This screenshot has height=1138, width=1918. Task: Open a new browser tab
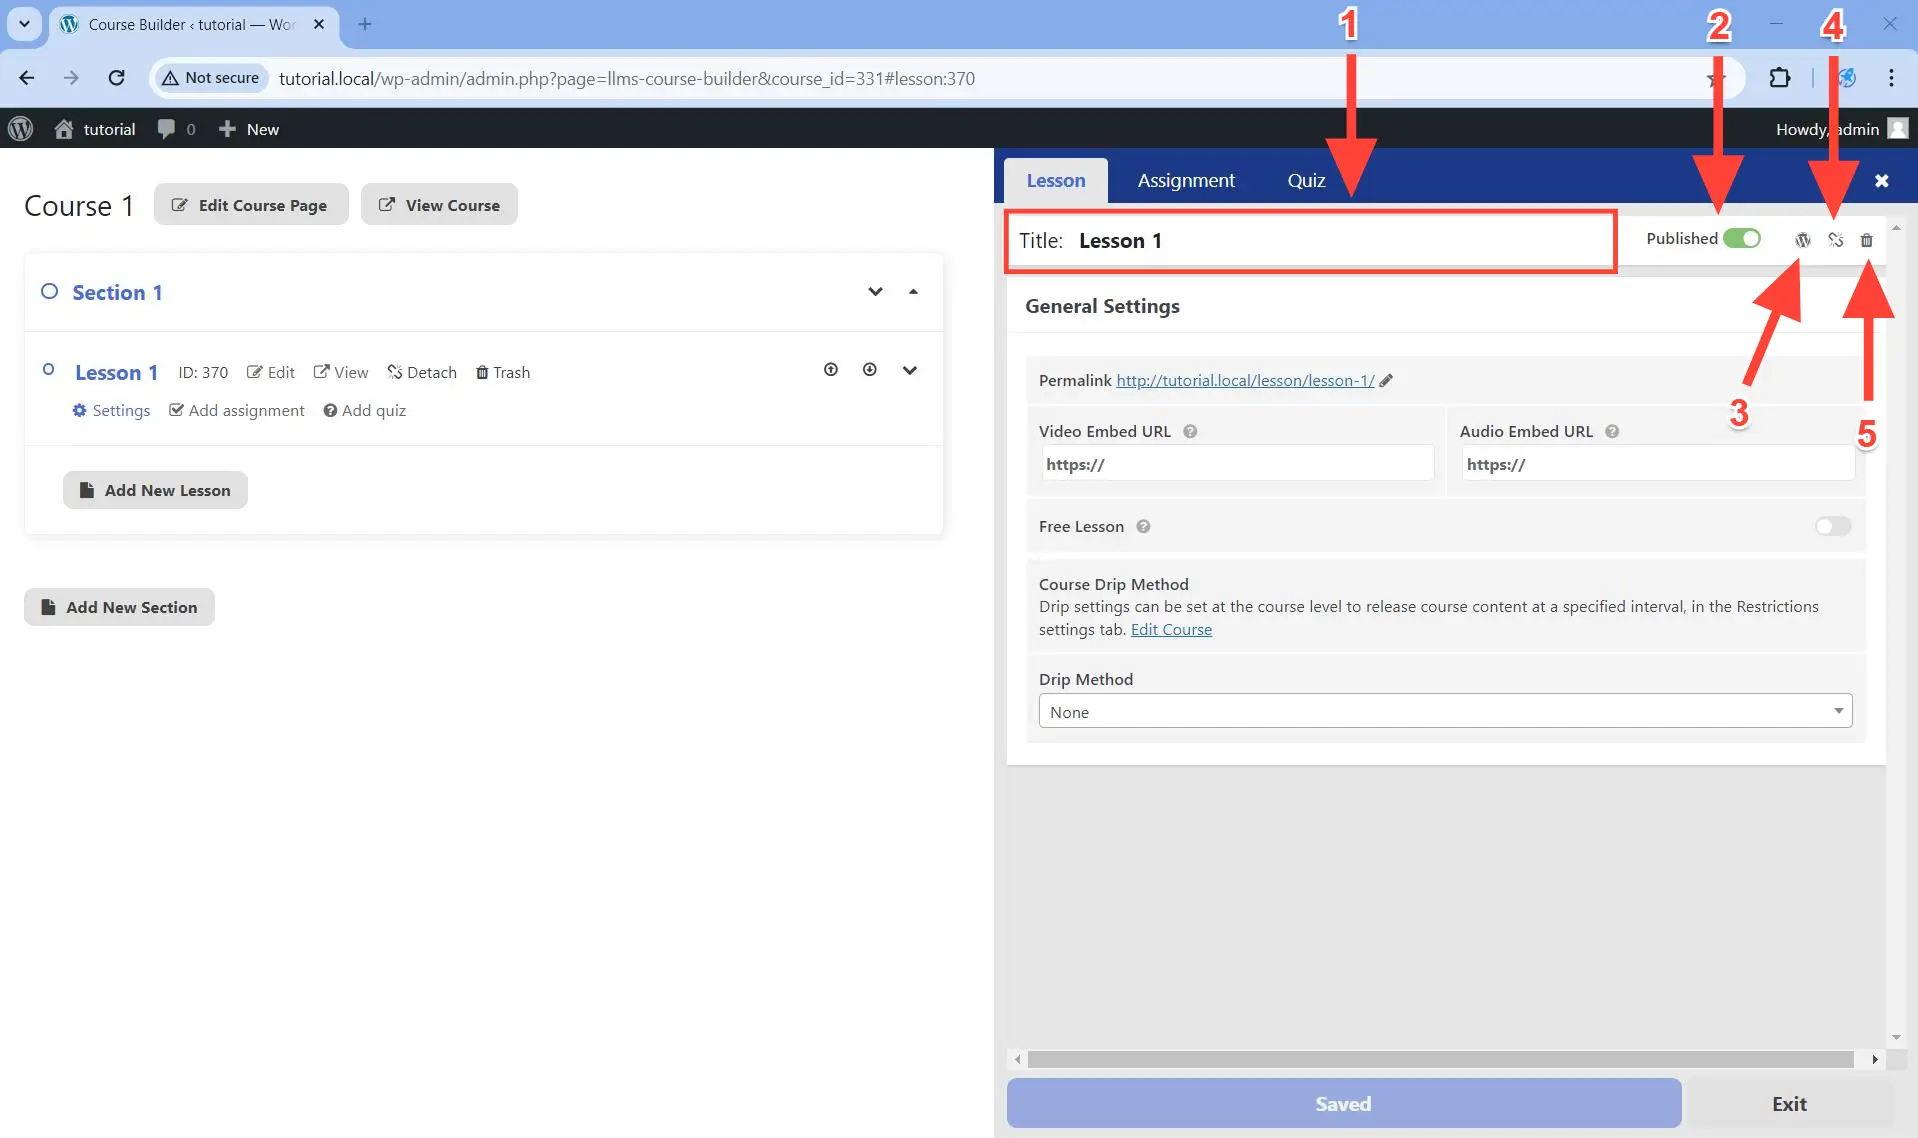point(365,24)
